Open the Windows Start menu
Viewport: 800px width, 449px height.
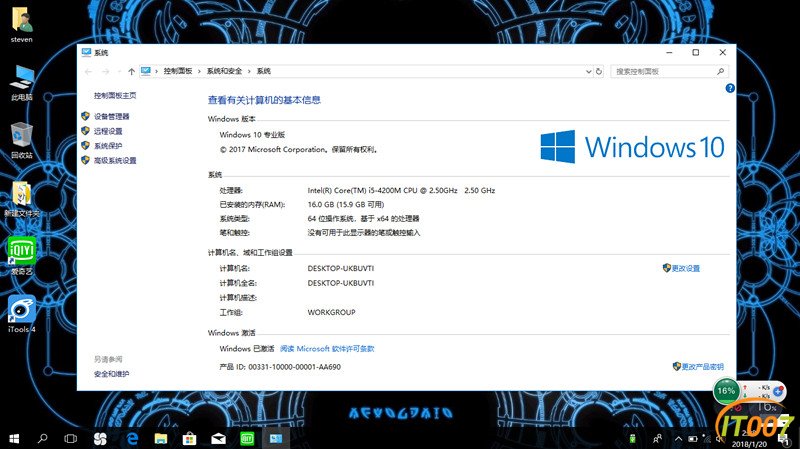click(x=14, y=439)
